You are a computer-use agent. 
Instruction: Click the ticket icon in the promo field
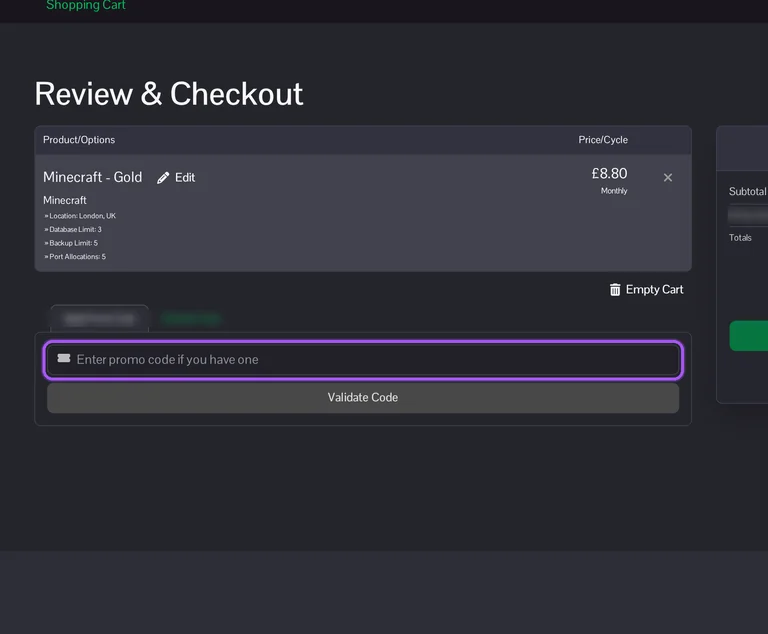64,358
